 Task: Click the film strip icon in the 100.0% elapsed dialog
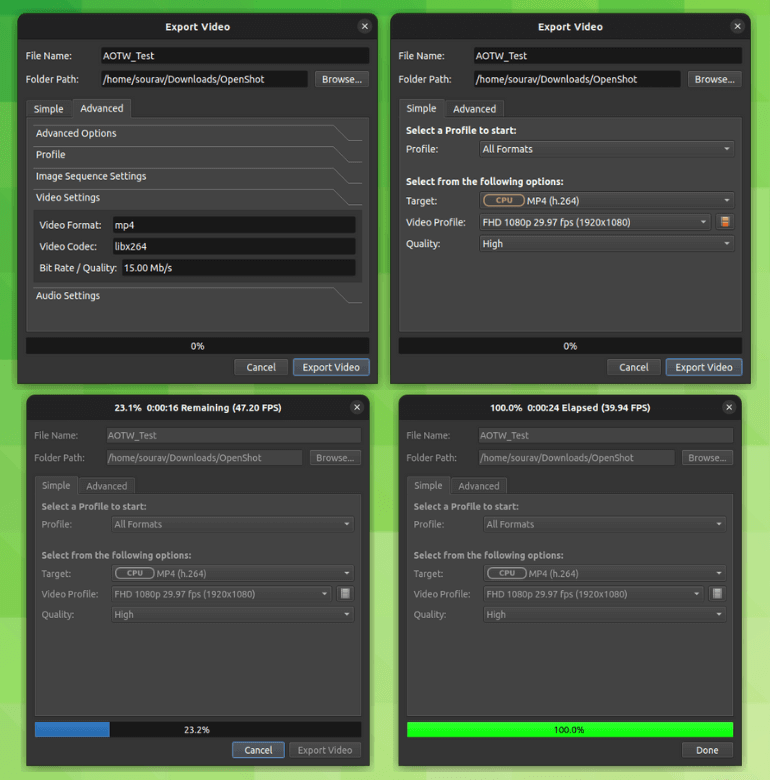pyautogui.click(x=717, y=593)
